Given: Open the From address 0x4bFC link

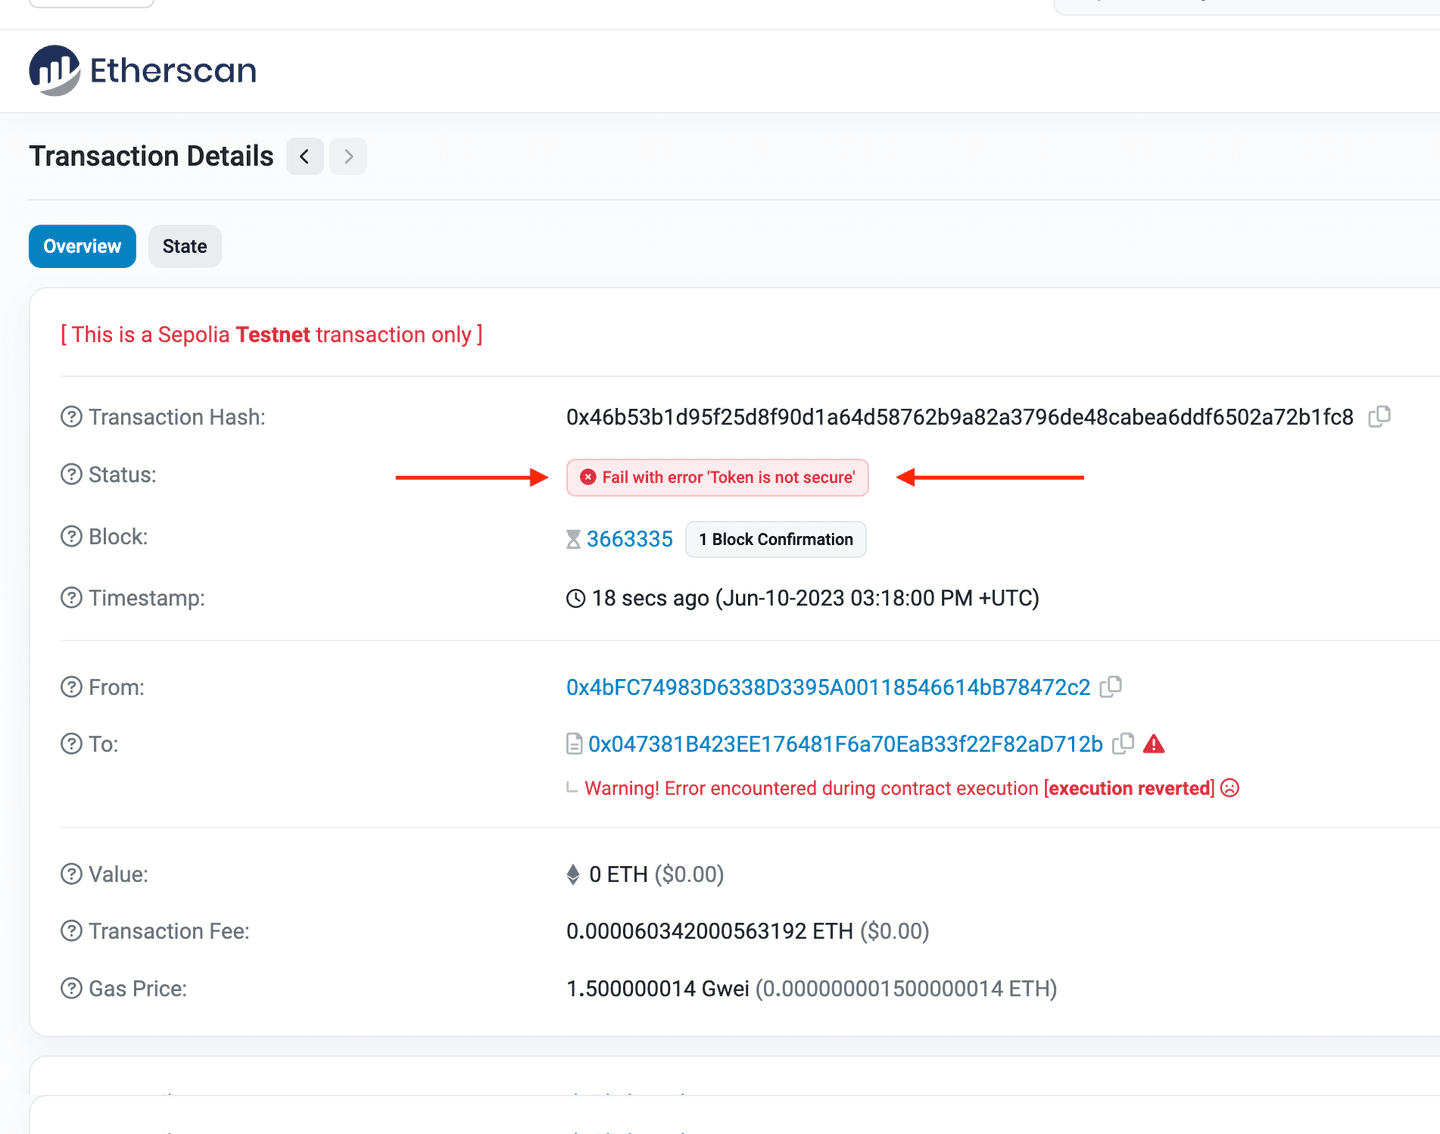Looking at the screenshot, I should point(828,687).
